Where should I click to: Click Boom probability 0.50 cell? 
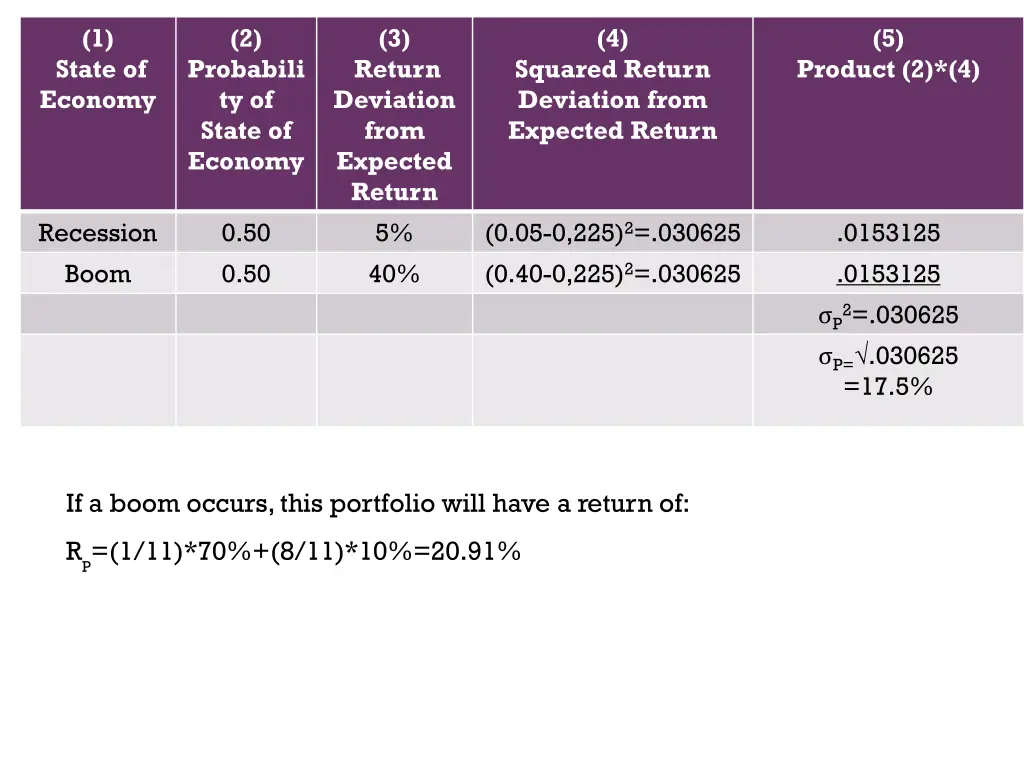[x=246, y=274]
